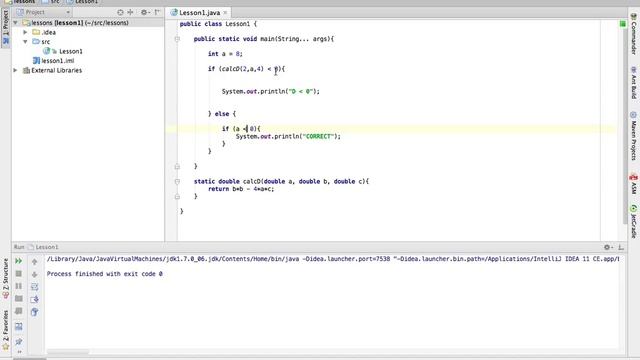Switch to the Lesson1.java editor tab
The height and width of the screenshot is (360, 640).
pos(199,13)
